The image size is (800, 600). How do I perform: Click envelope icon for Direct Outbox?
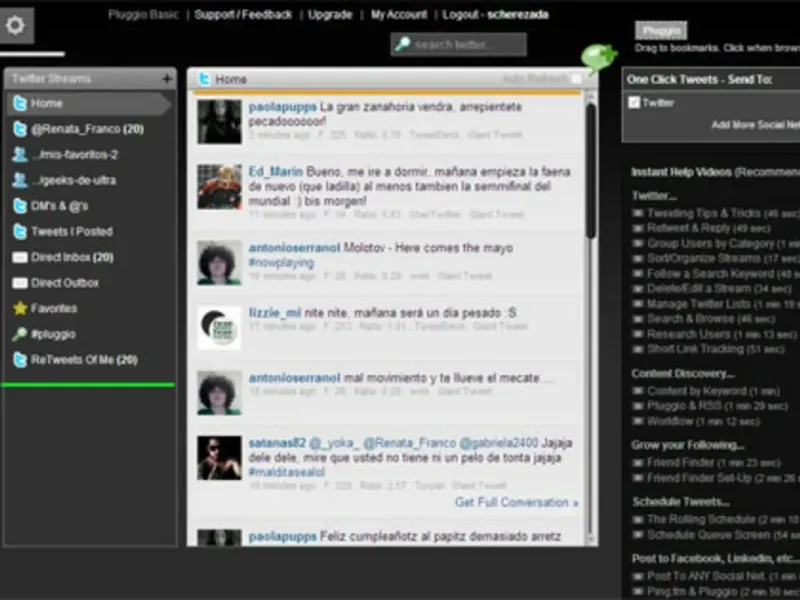(20, 283)
